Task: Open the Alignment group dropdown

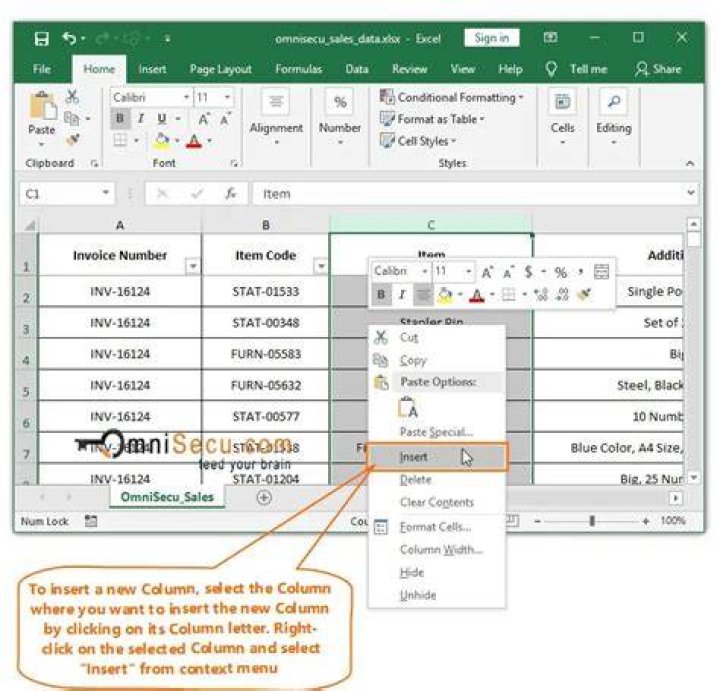Action: point(276,142)
